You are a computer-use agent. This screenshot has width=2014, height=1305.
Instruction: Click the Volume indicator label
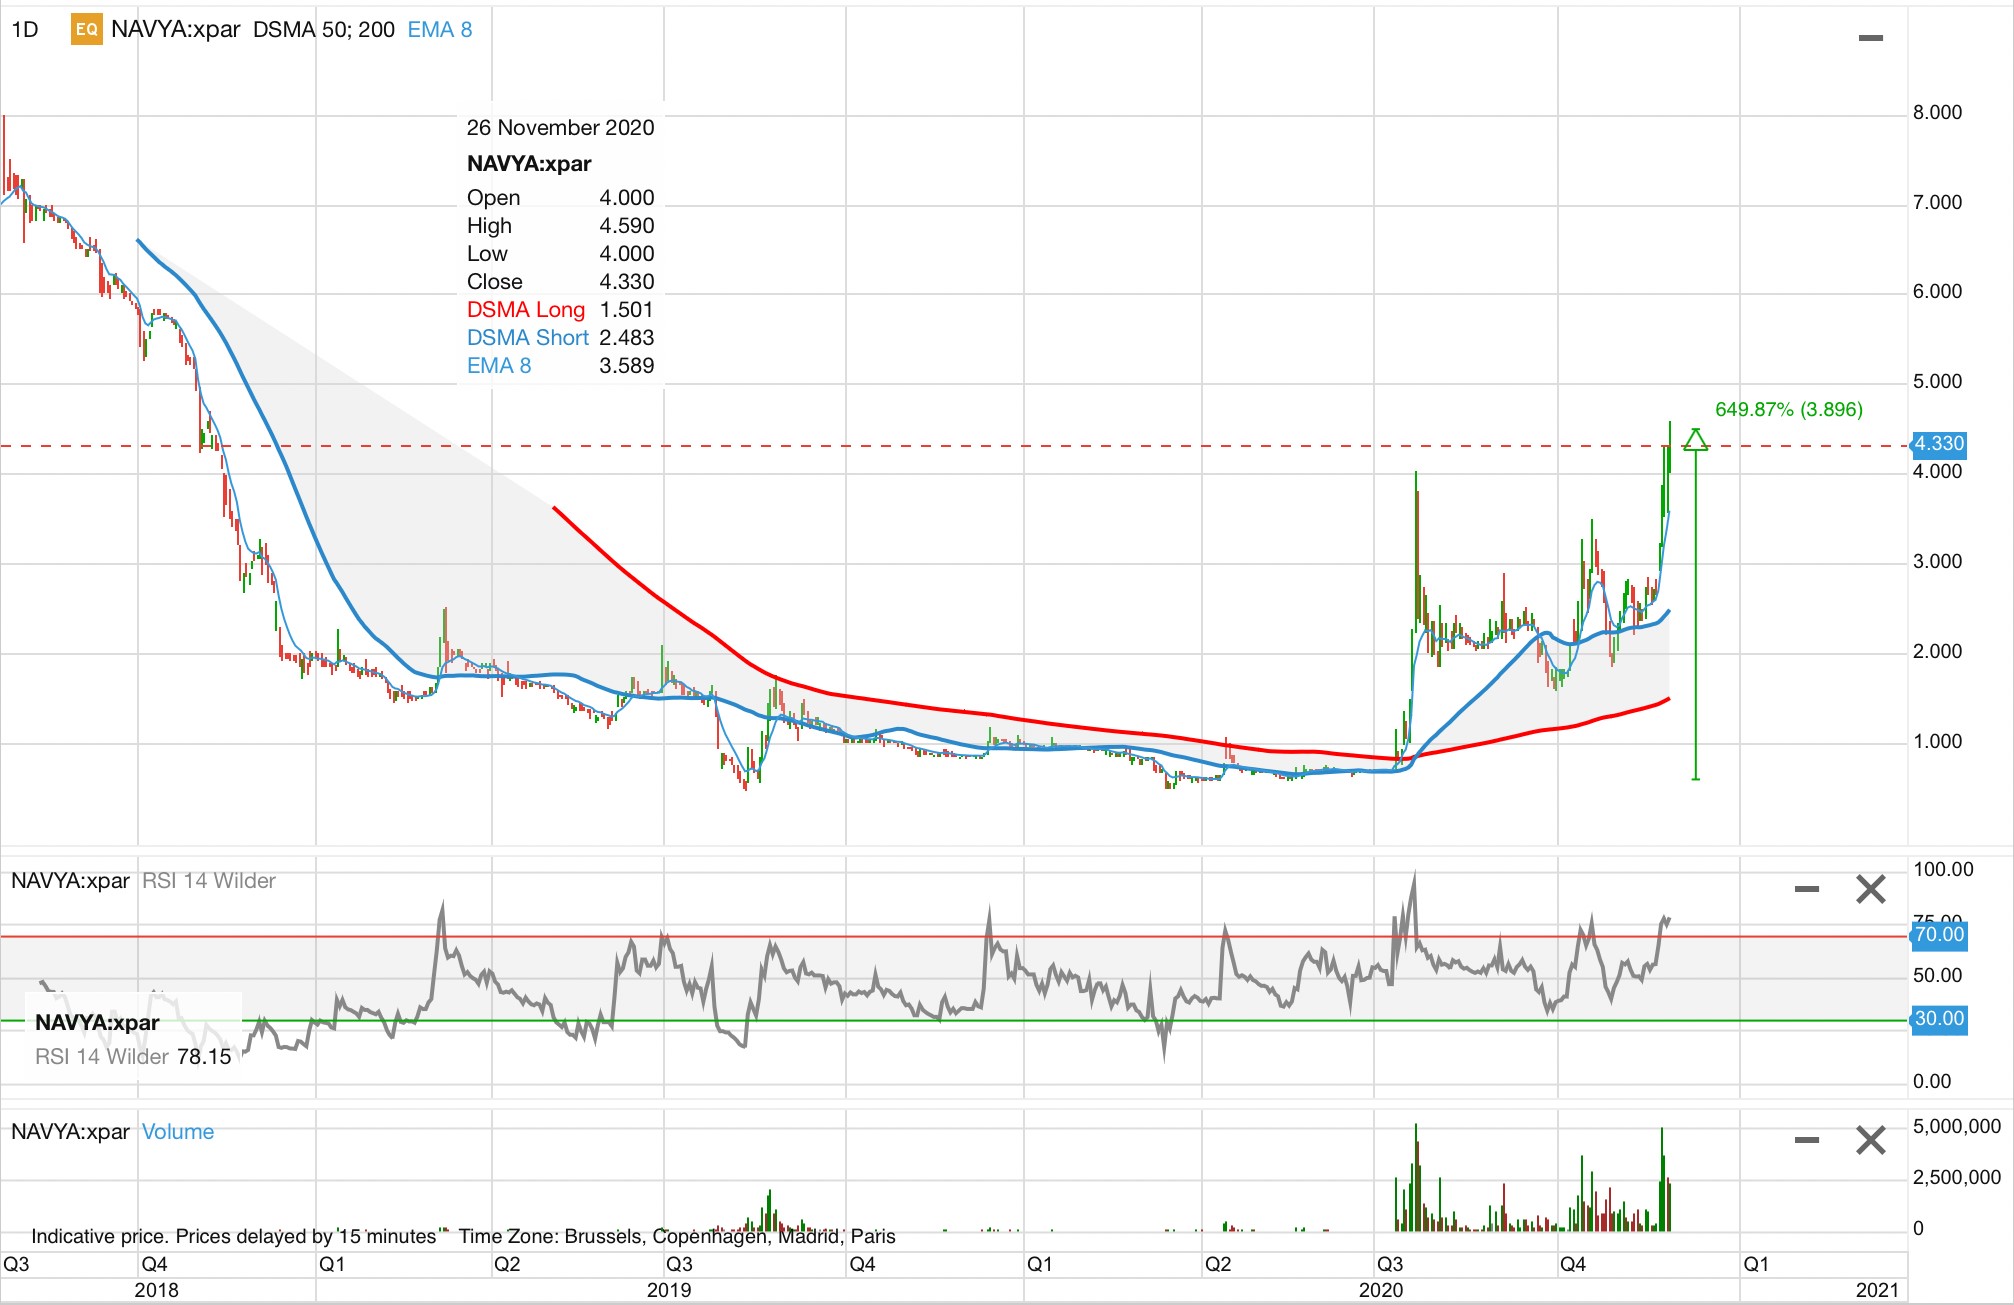tap(178, 1131)
